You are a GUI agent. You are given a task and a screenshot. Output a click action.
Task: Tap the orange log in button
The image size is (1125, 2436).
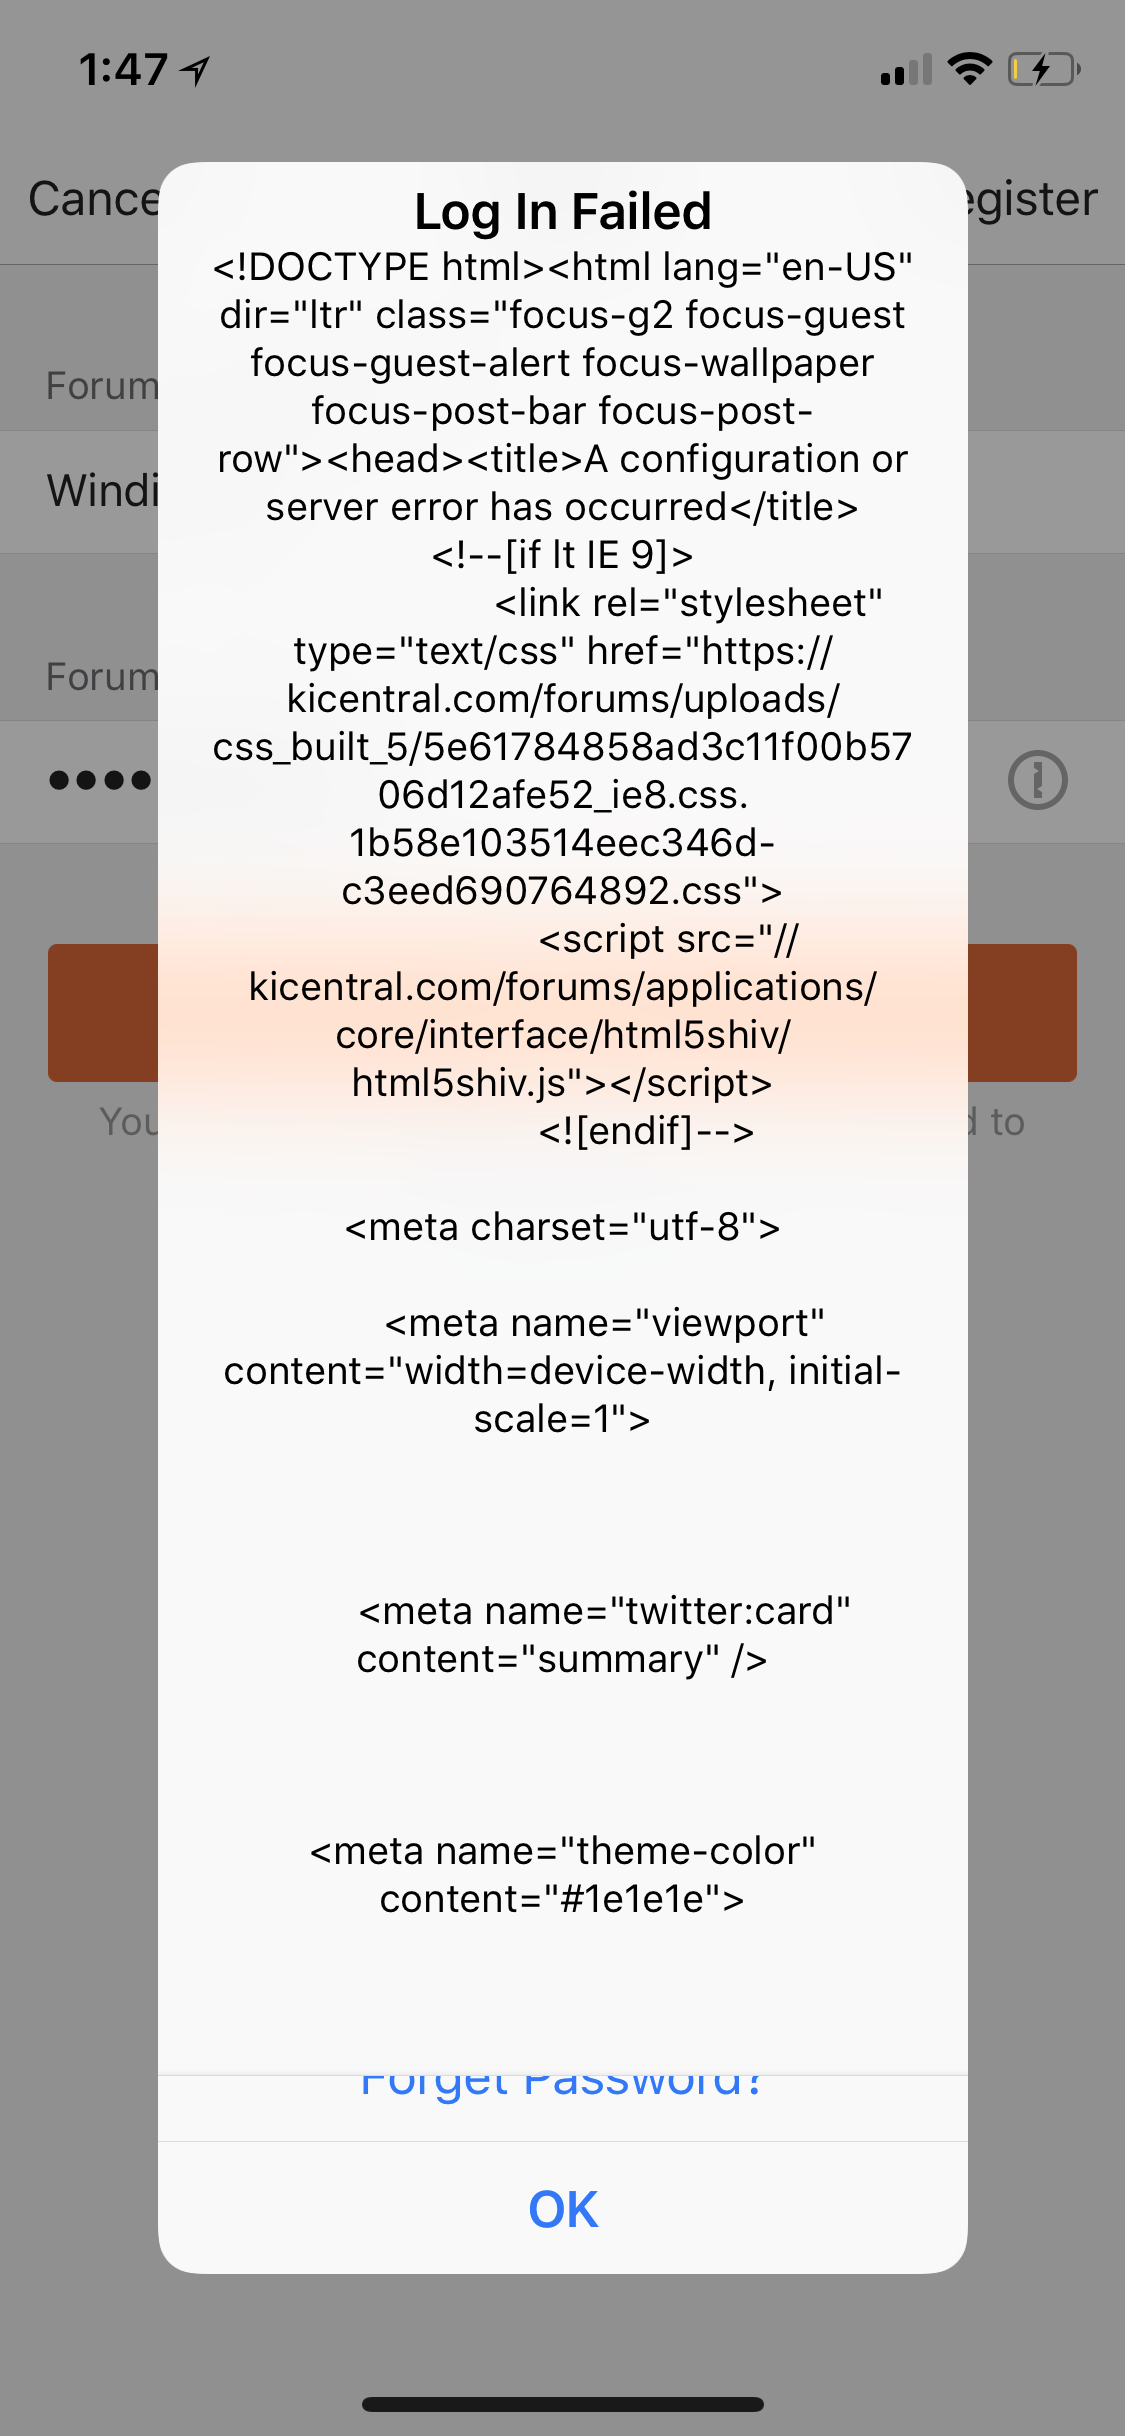[103, 1012]
